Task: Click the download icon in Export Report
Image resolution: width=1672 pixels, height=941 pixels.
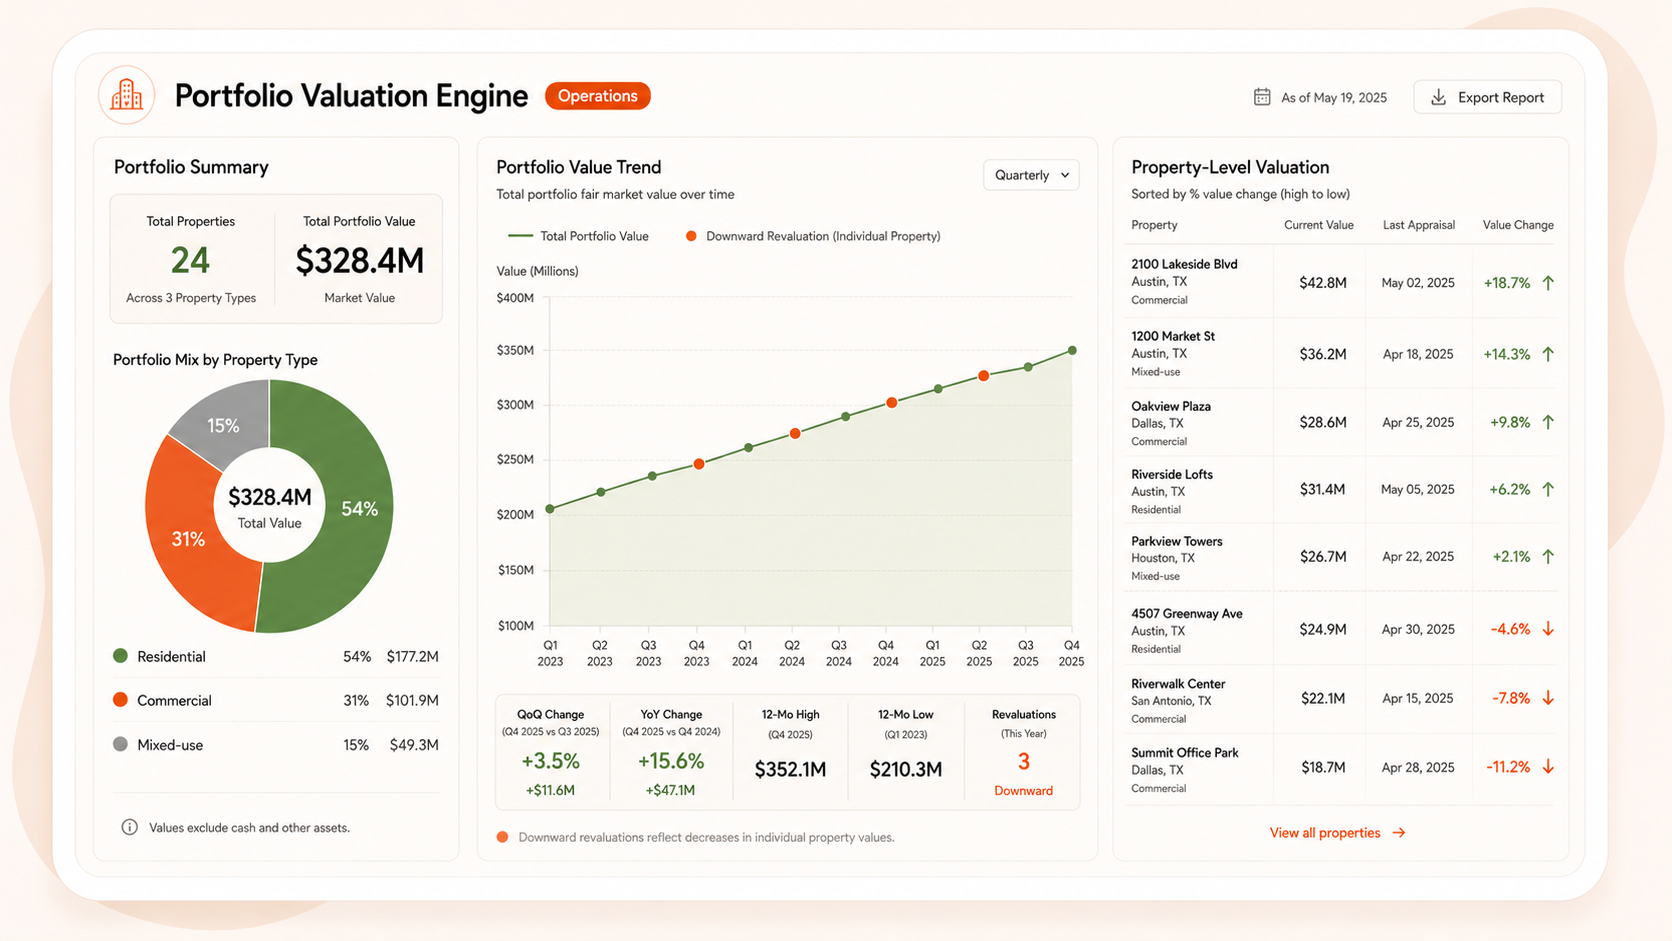Action: click(1438, 97)
